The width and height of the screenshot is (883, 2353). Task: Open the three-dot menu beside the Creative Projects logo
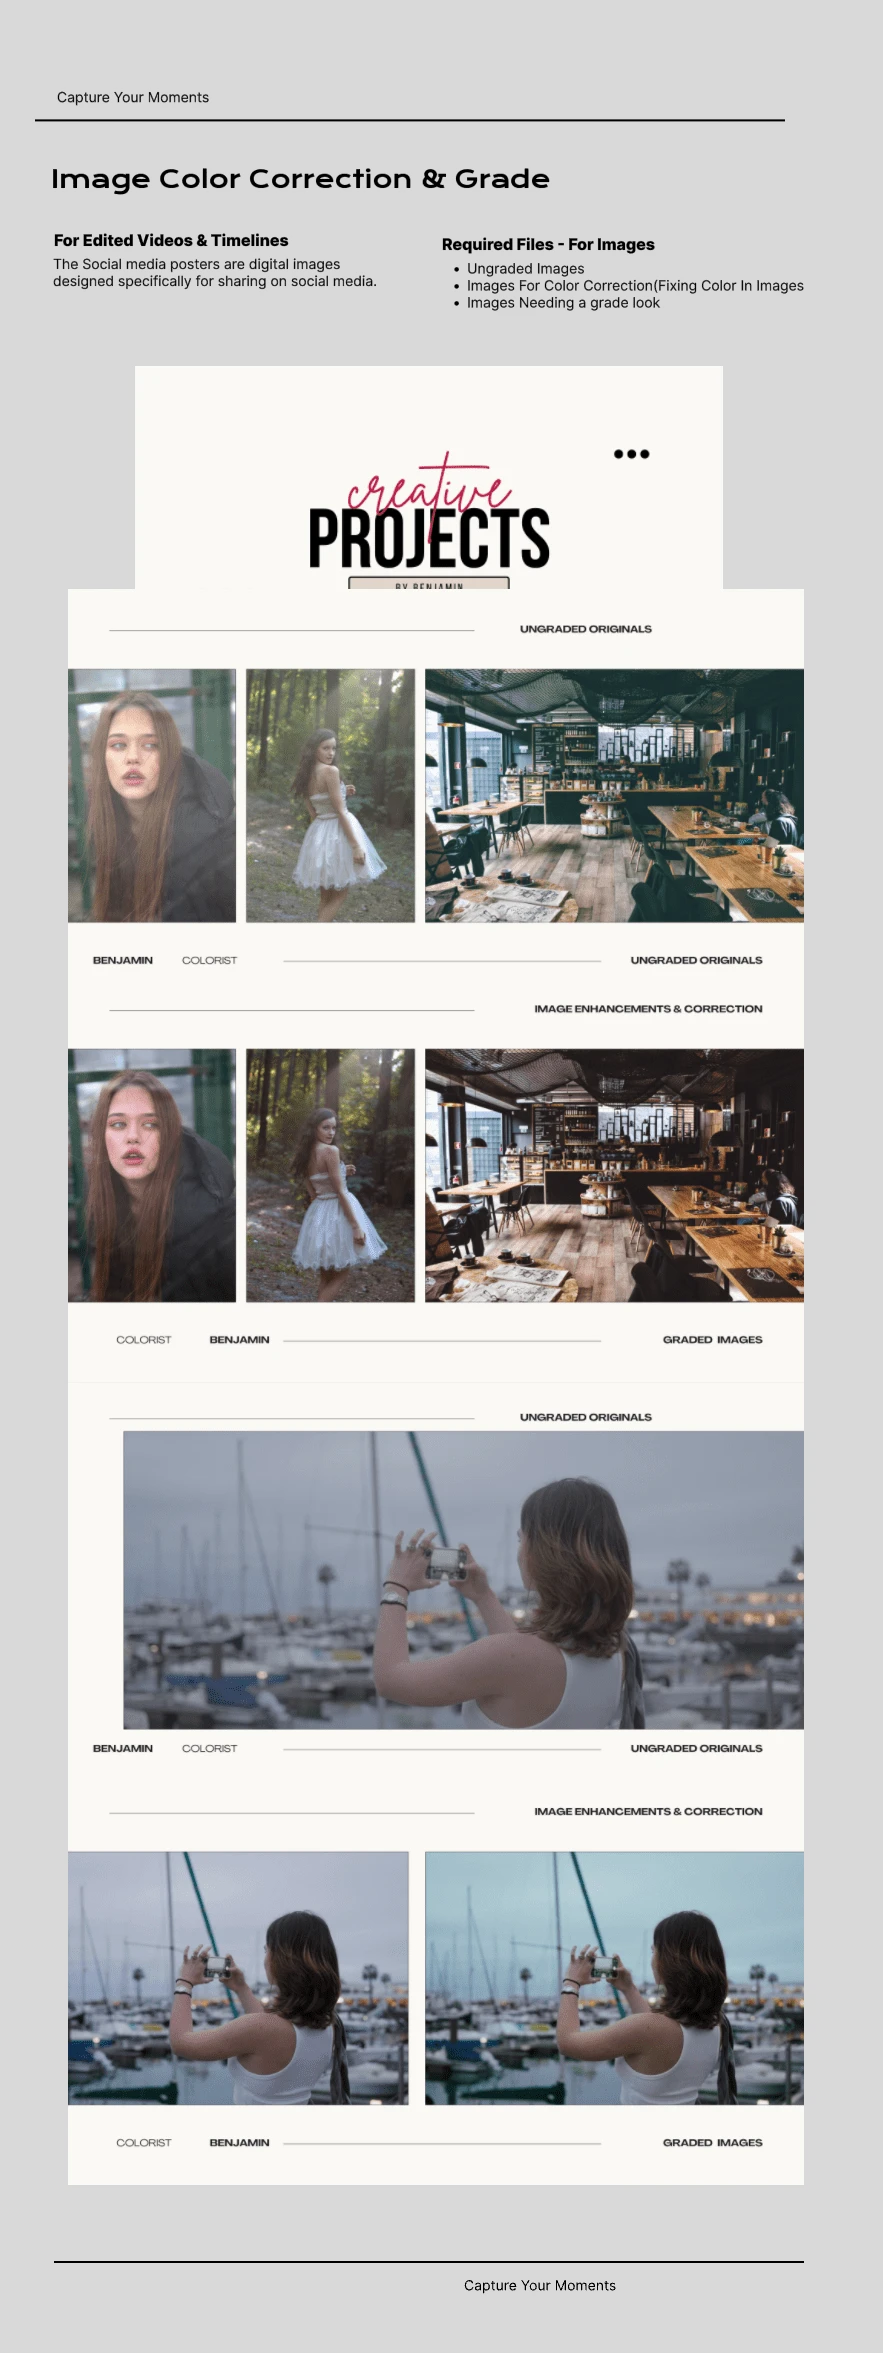coord(631,454)
